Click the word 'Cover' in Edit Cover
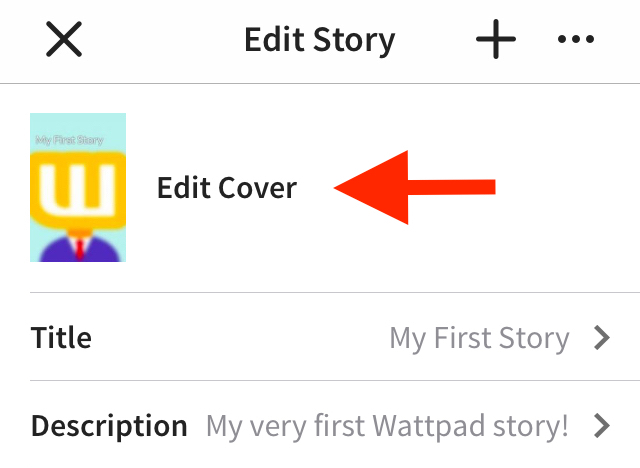Viewport: 640px width, 468px height. [x=258, y=188]
